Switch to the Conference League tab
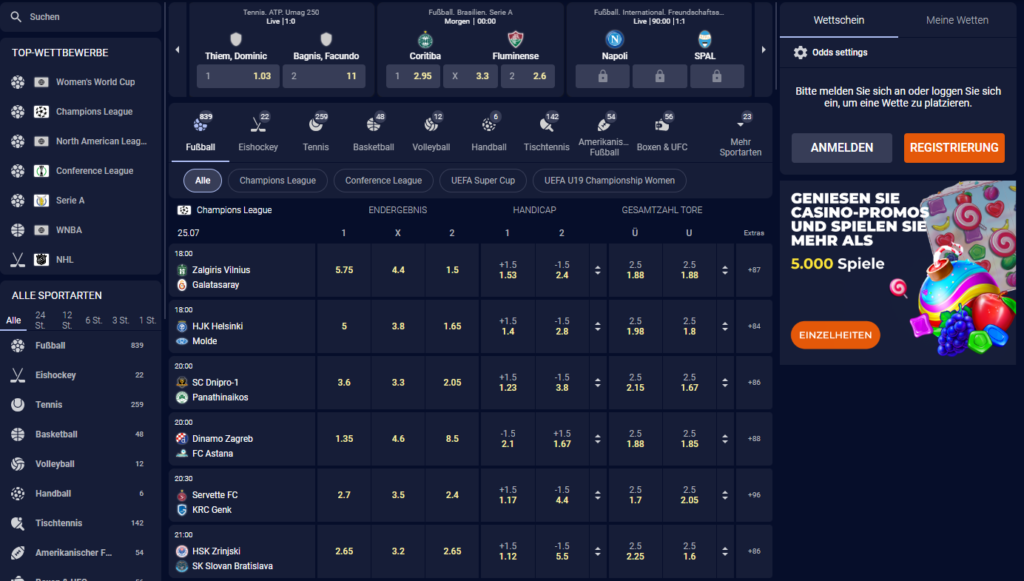The height and width of the screenshot is (581, 1024). coord(383,181)
